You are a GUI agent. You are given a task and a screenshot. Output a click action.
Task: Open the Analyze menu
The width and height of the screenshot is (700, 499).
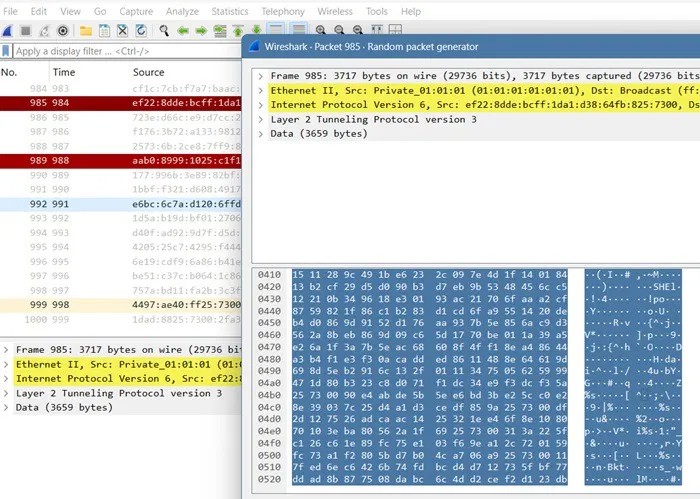click(x=181, y=11)
